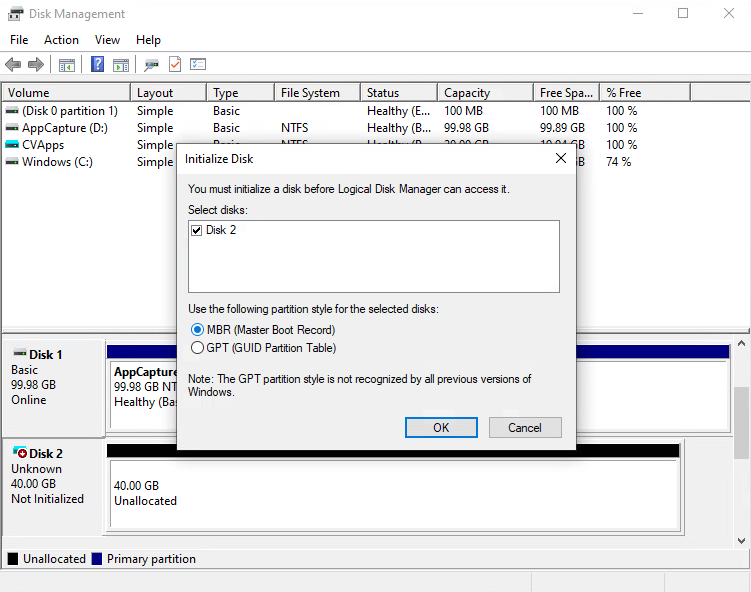Click Cancel in Initialize Disk dialog
This screenshot has height=592, width=751.
[x=525, y=427]
